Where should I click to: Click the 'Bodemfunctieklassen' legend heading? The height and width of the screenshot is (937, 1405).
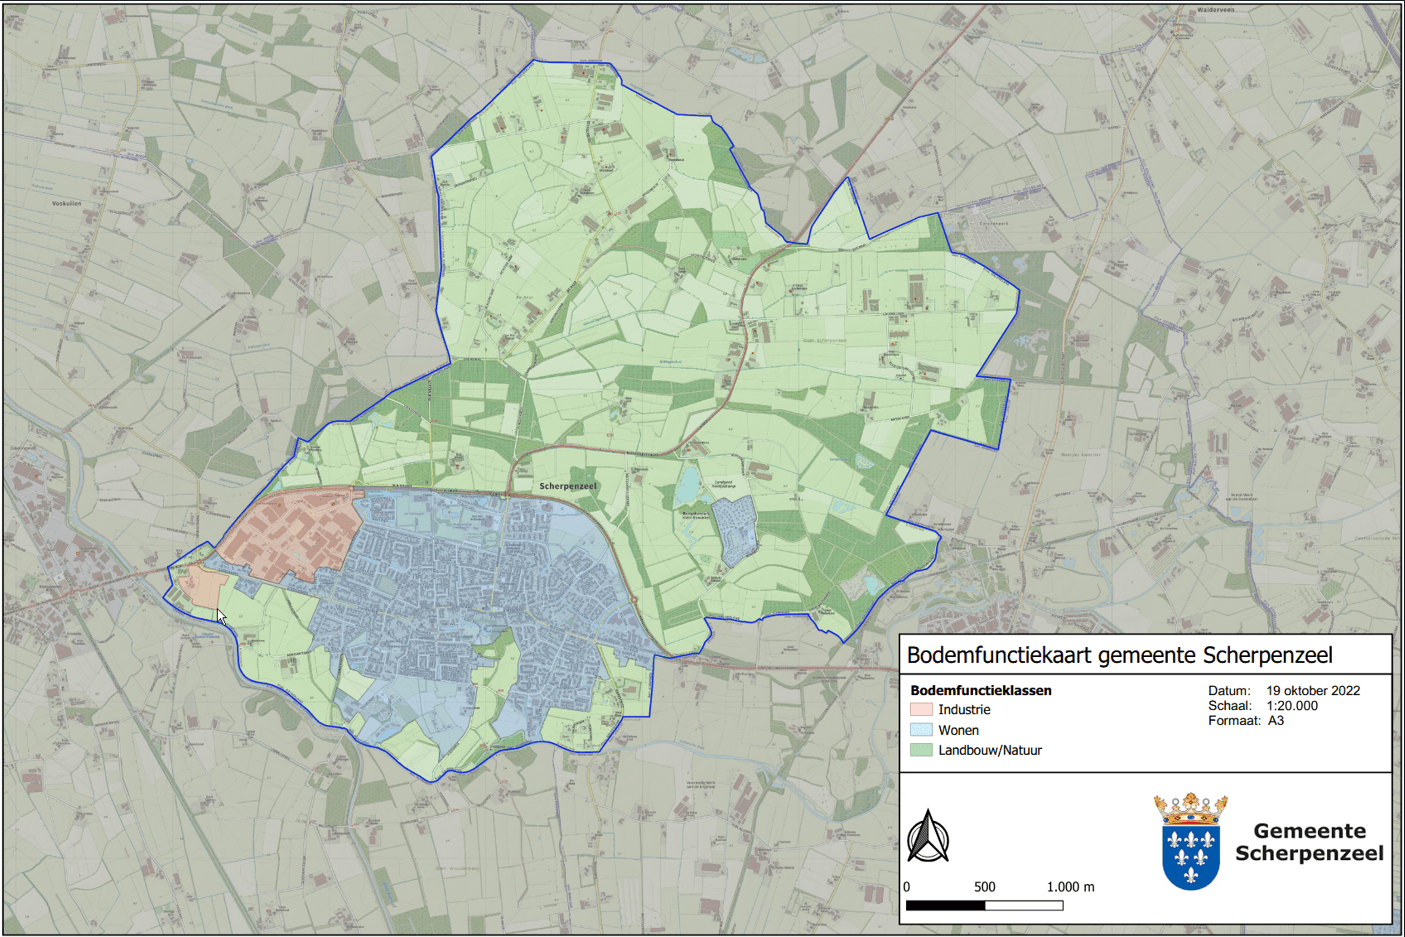click(980, 691)
